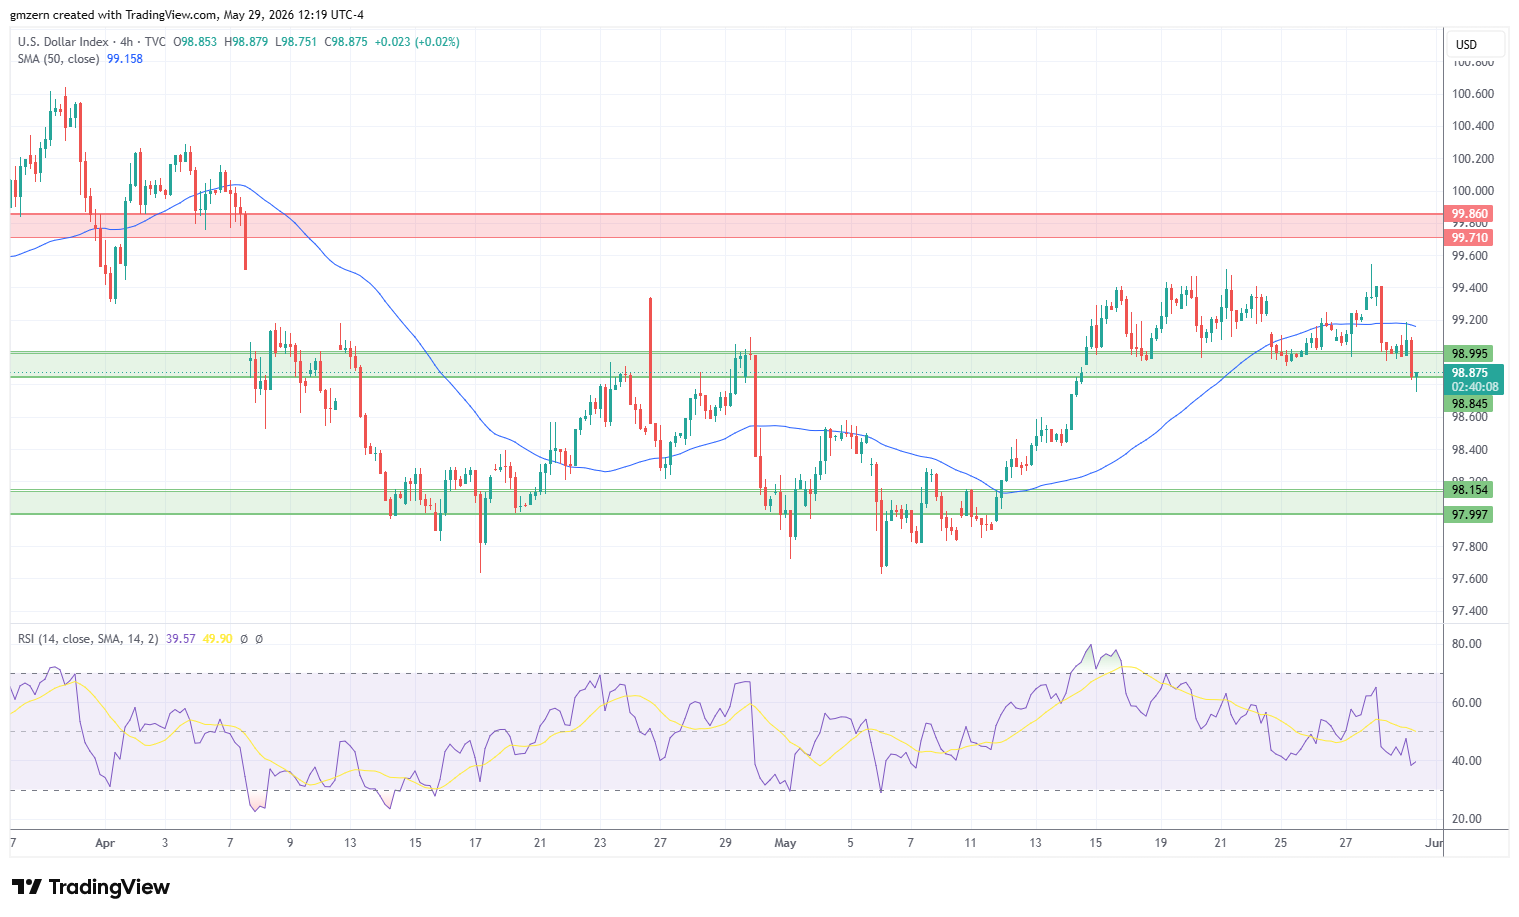
Task: Click the 97.600 price axis tick
Action: click(x=1470, y=579)
